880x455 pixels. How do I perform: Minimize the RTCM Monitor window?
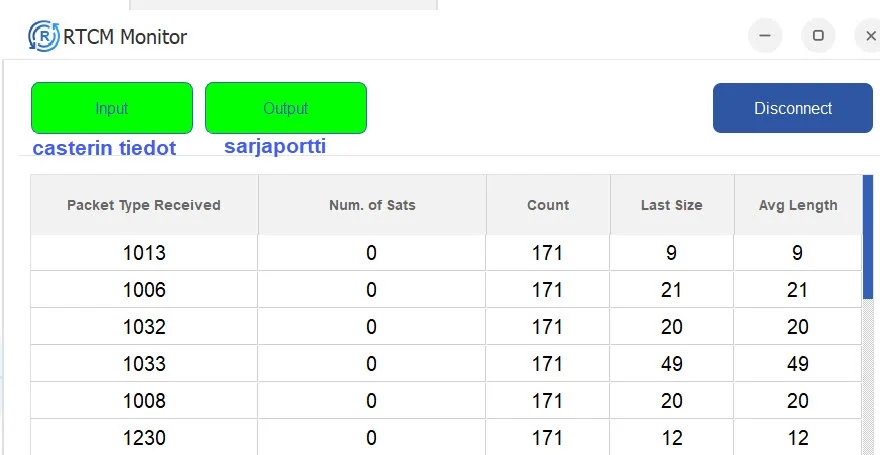click(764, 36)
